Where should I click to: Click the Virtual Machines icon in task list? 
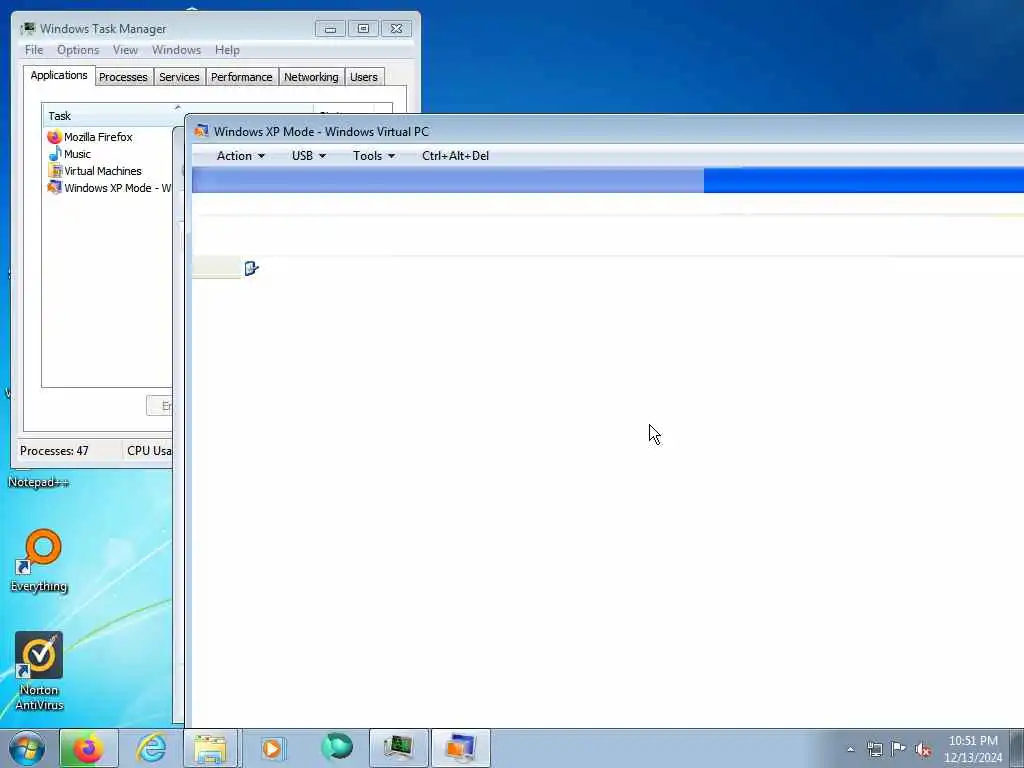(54, 170)
